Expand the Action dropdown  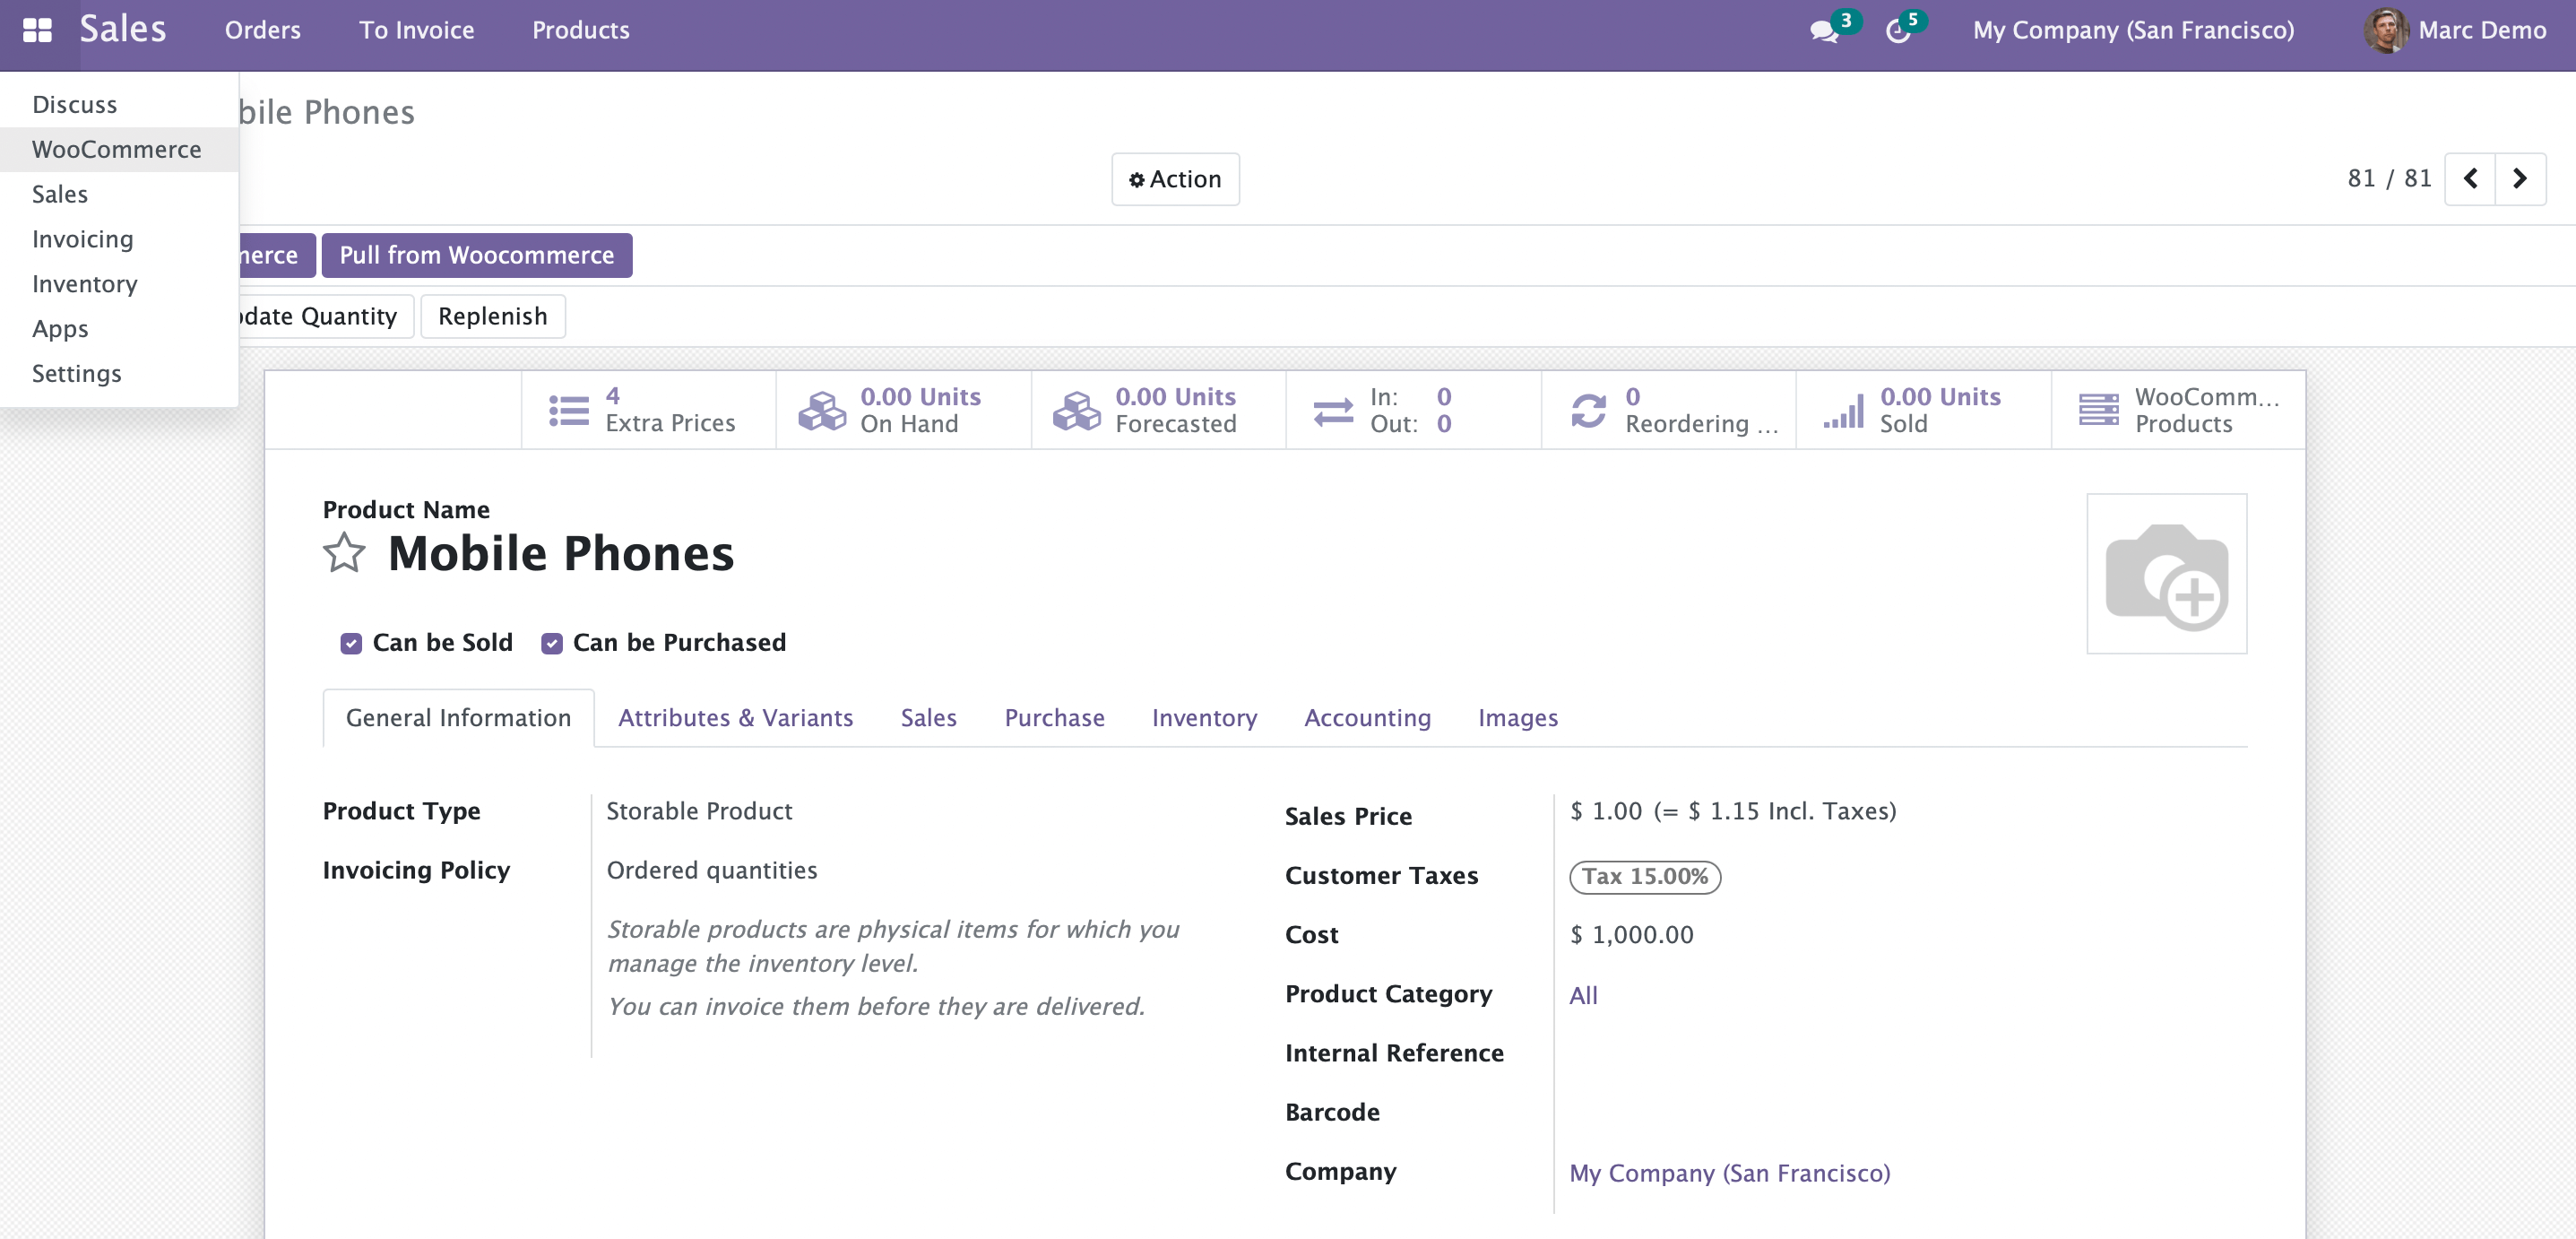click(x=1175, y=179)
